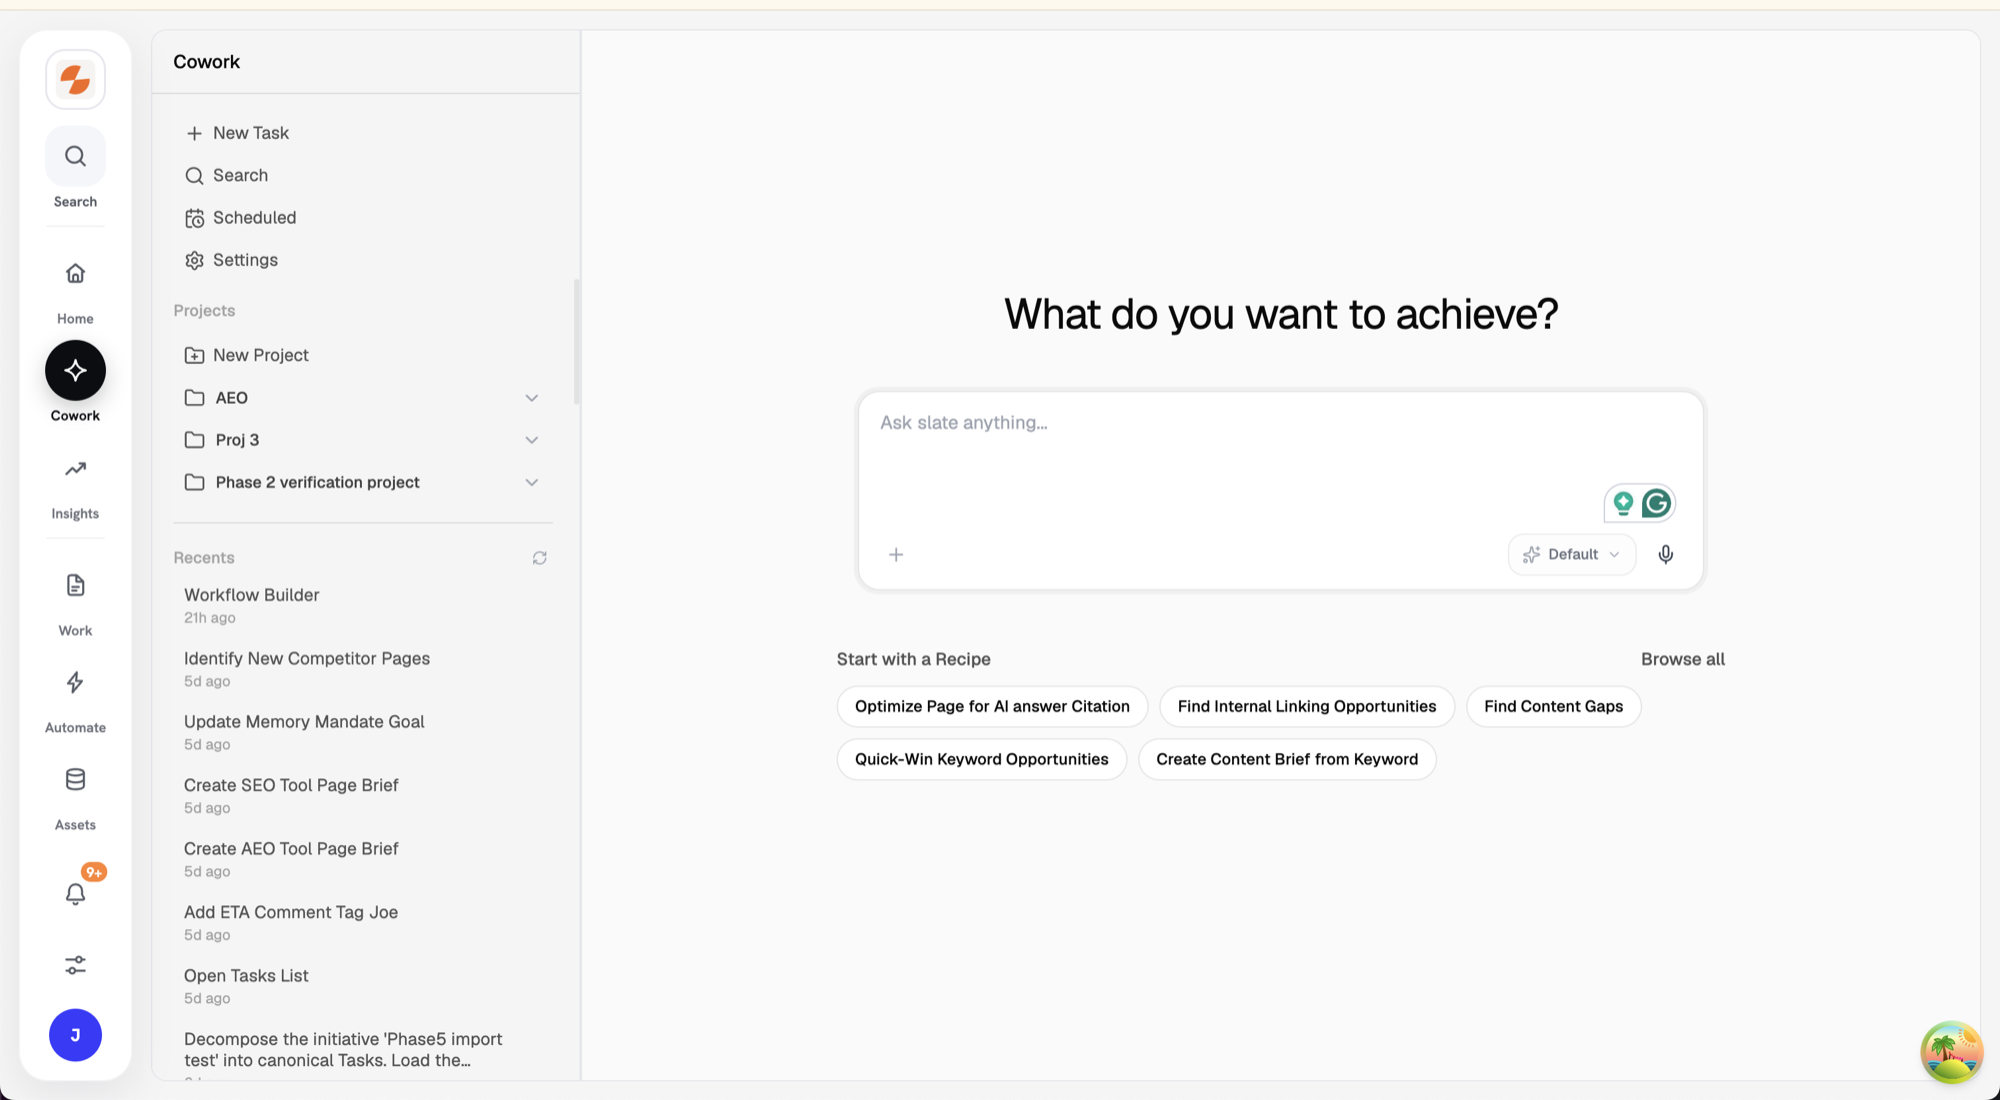This screenshot has height=1100, width=2000.
Task: Expand Phase 2 verification project chevron
Action: coord(531,482)
